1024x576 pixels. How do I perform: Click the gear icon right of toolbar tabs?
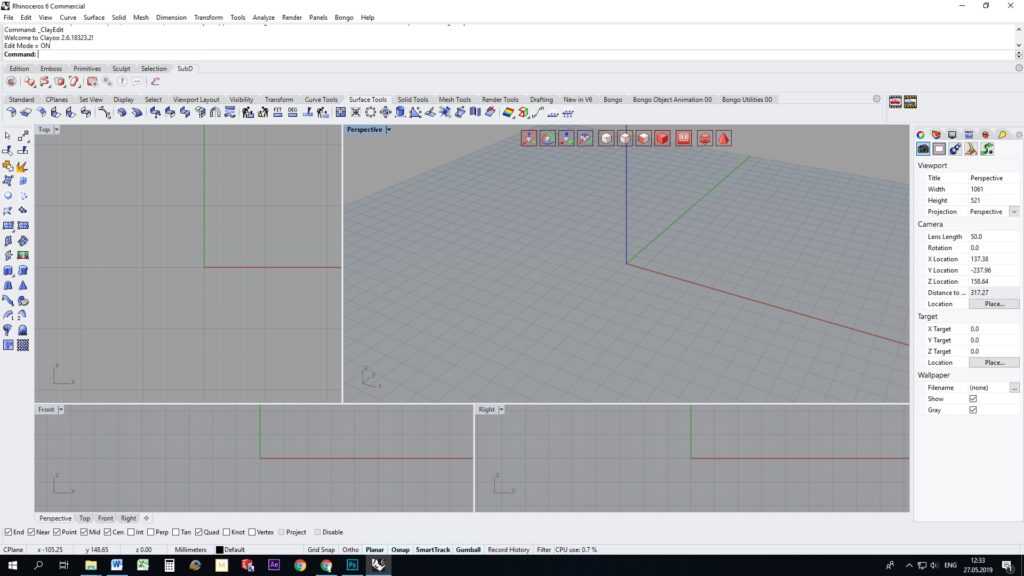[877, 99]
